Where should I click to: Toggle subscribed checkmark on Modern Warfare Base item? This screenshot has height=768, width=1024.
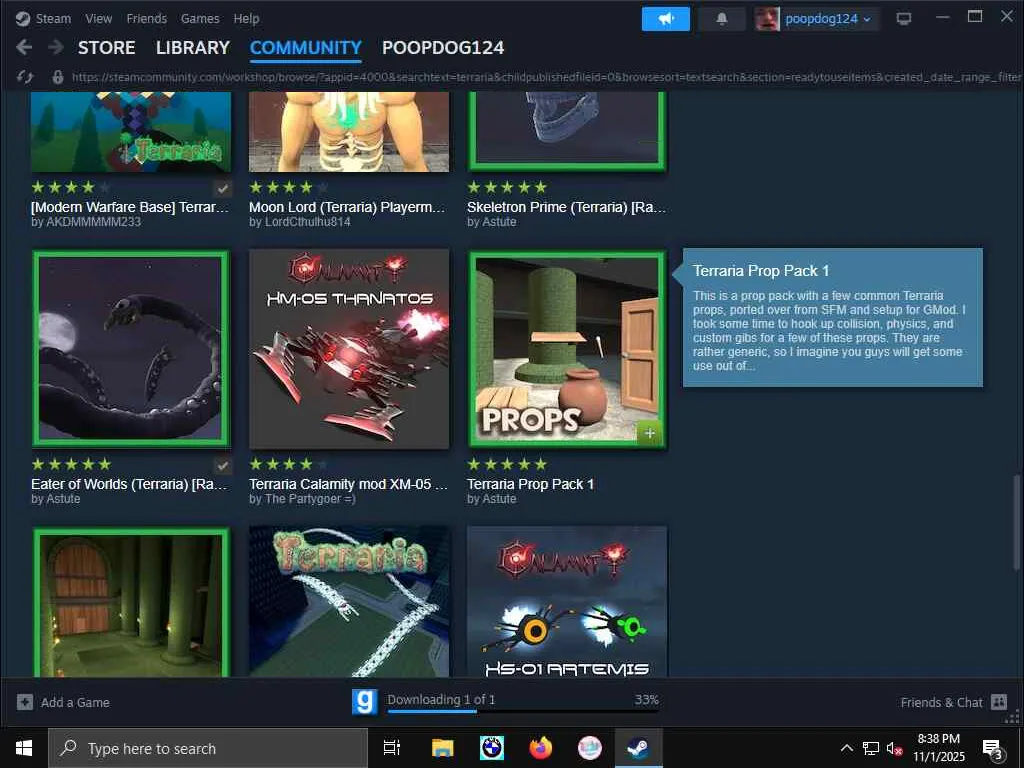[x=223, y=189]
